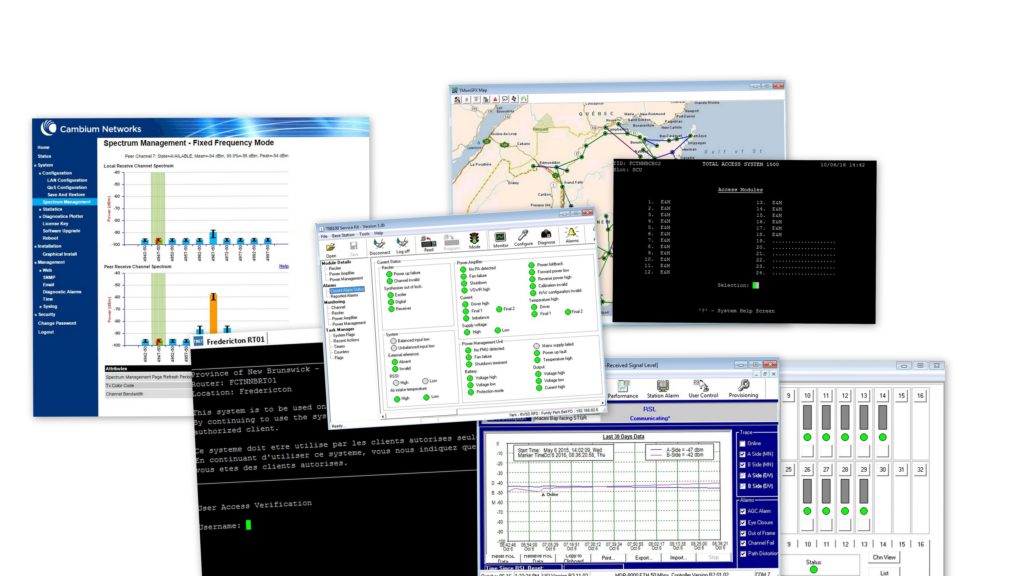Enable the Online trace checkbox
This screenshot has height=576, width=1024.
(x=743, y=443)
